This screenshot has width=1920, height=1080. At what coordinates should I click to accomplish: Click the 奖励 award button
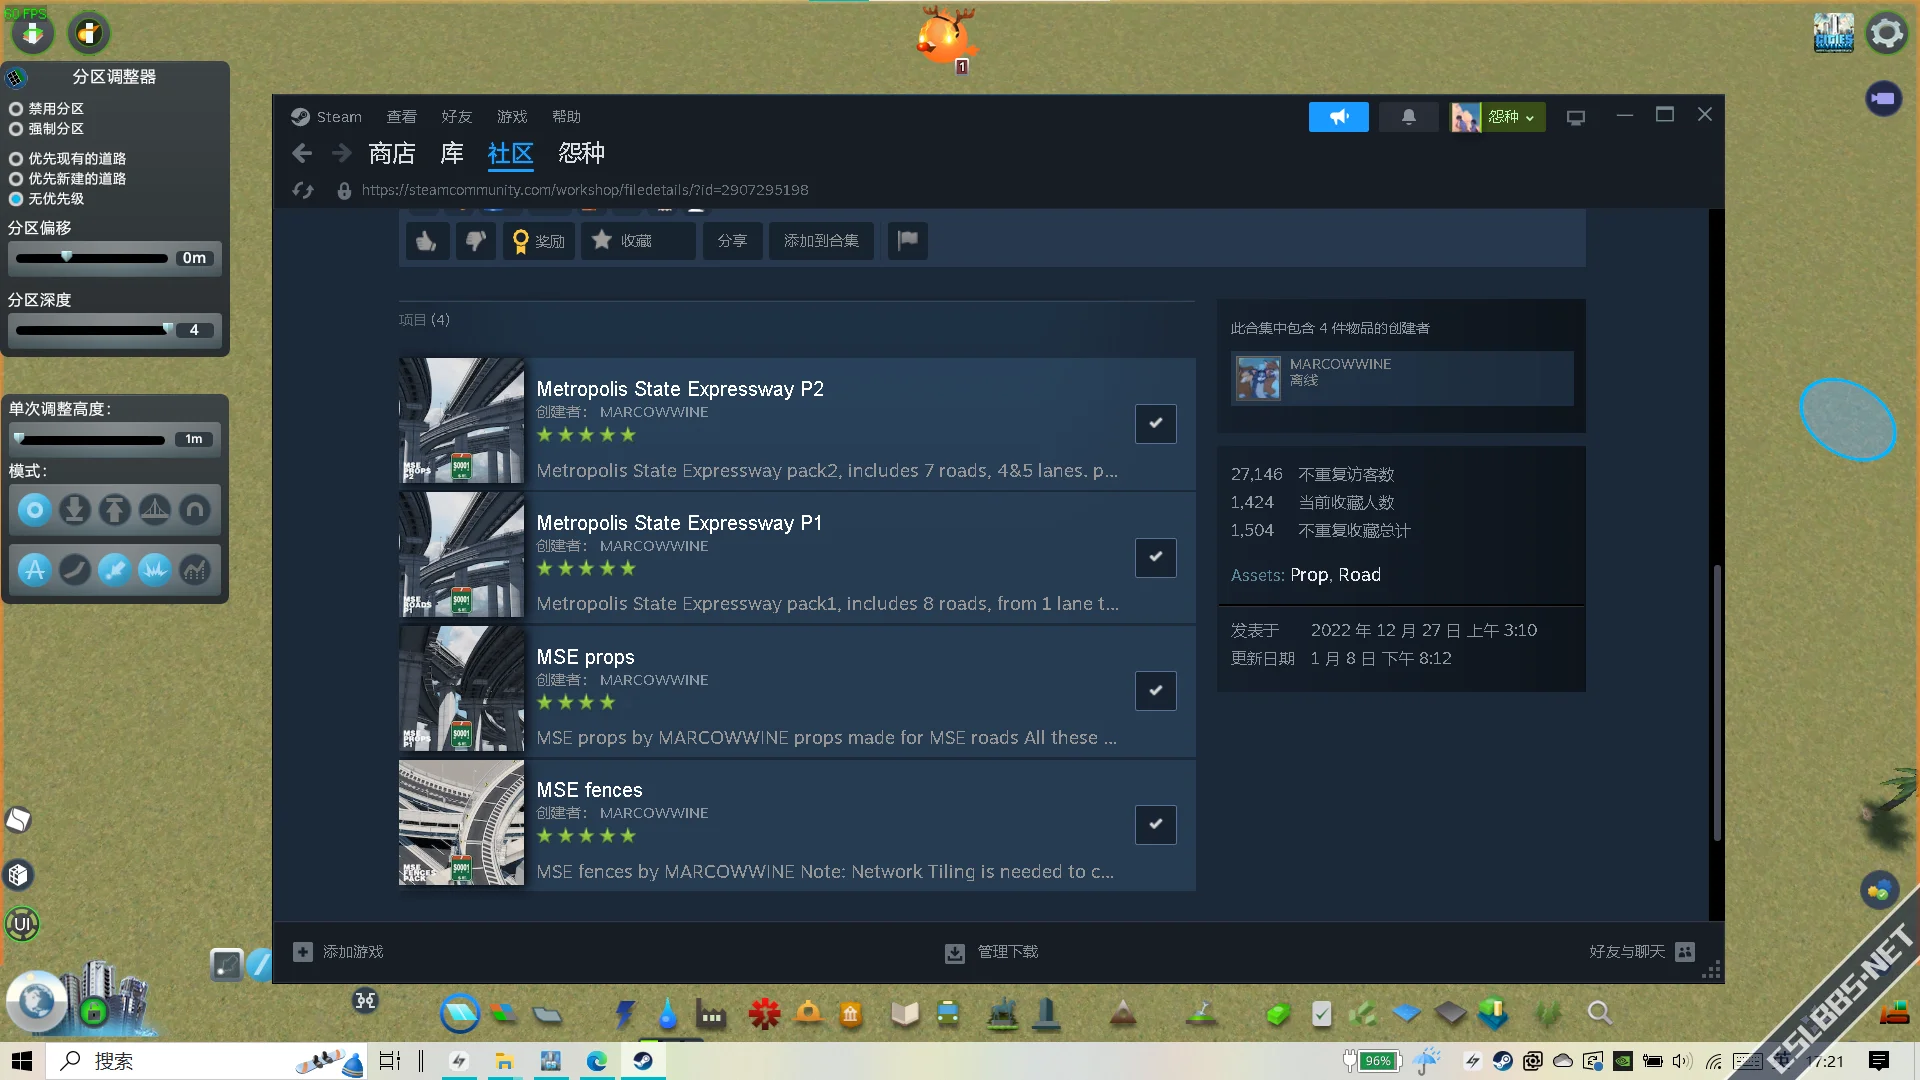pyautogui.click(x=539, y=241)
